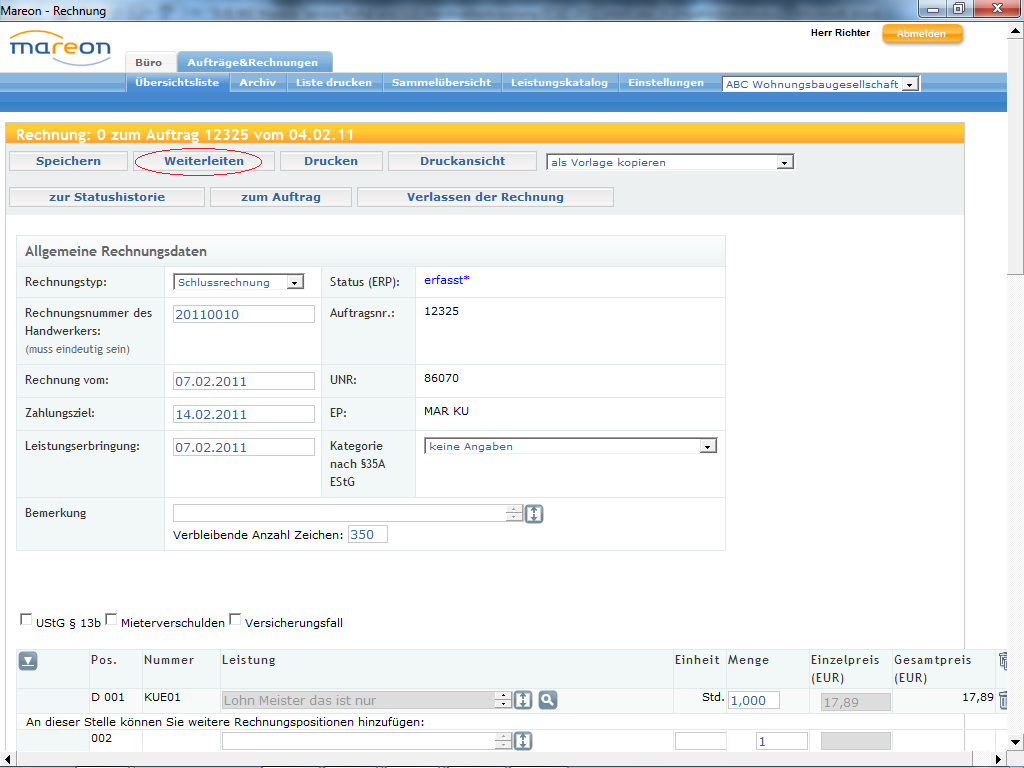Tick the Versicherungsfall checkbox
This screenshot has height=768, width=1024.
(235, 620)
